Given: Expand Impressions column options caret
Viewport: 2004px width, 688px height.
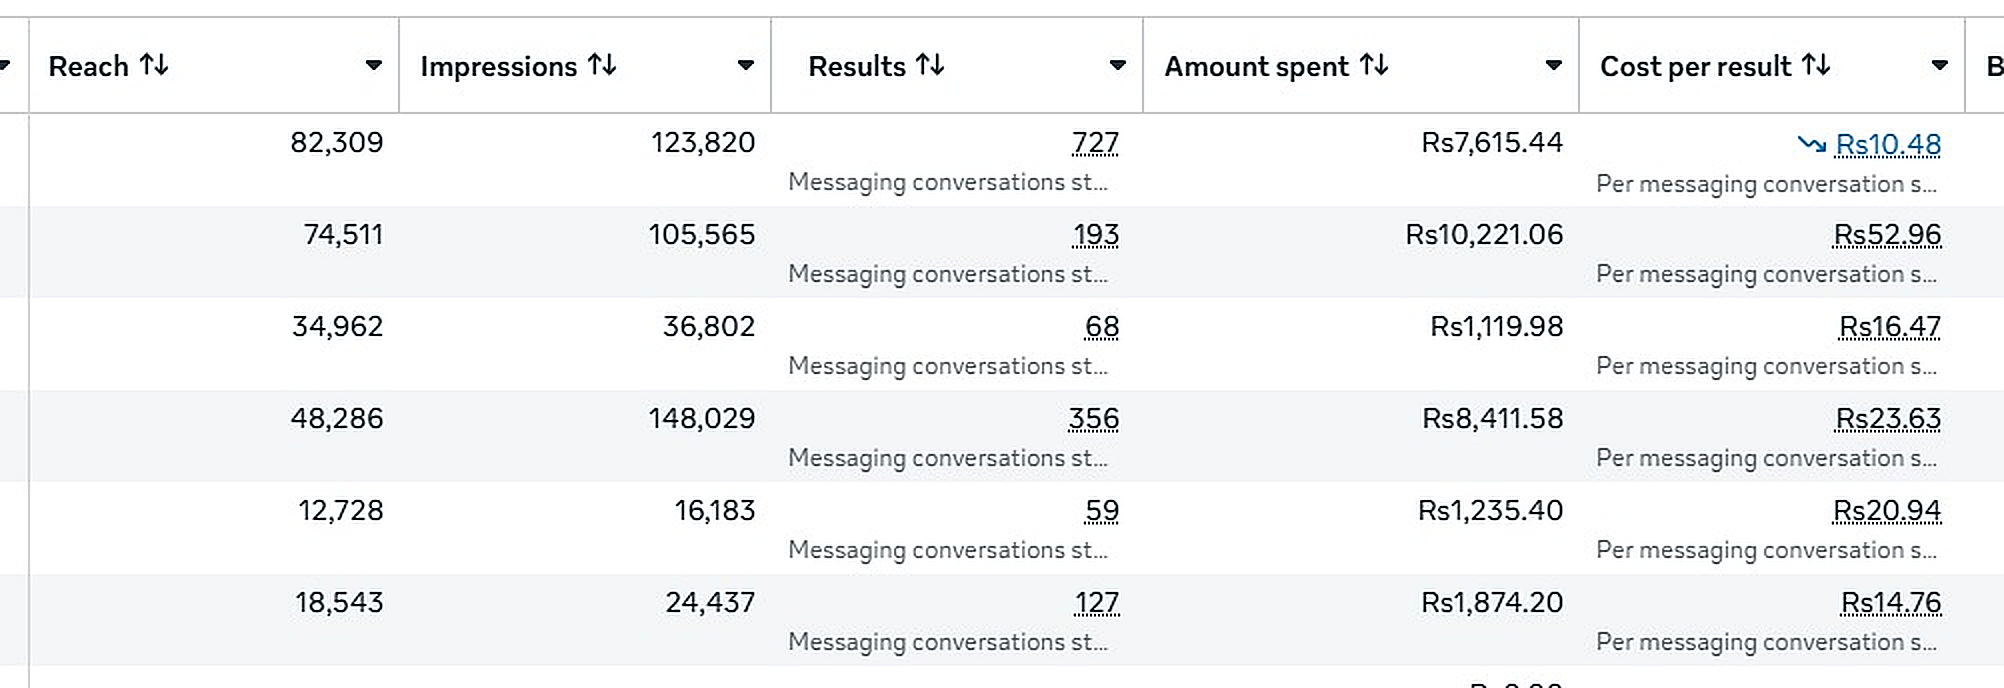Looking at the screenshot, I should pos(745,65).
